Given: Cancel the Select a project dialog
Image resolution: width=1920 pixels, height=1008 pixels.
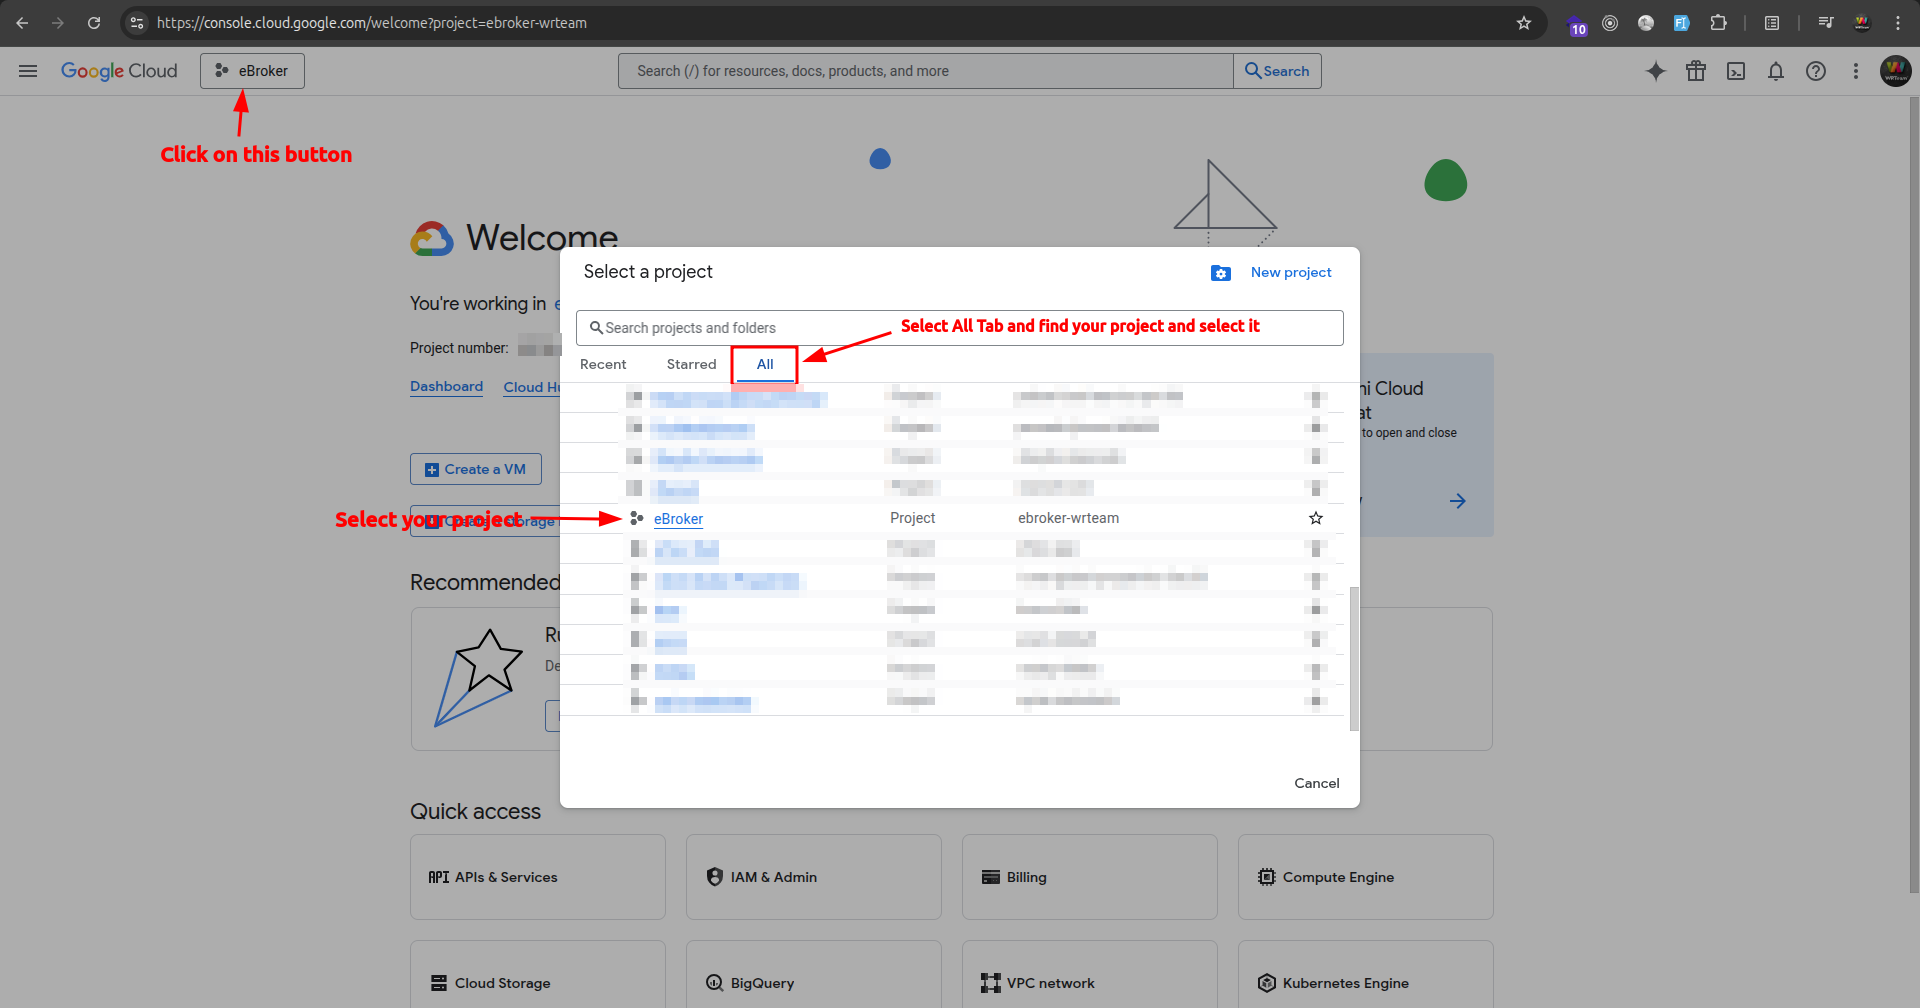Looking at the screenshot, I should pos(1317,783).
